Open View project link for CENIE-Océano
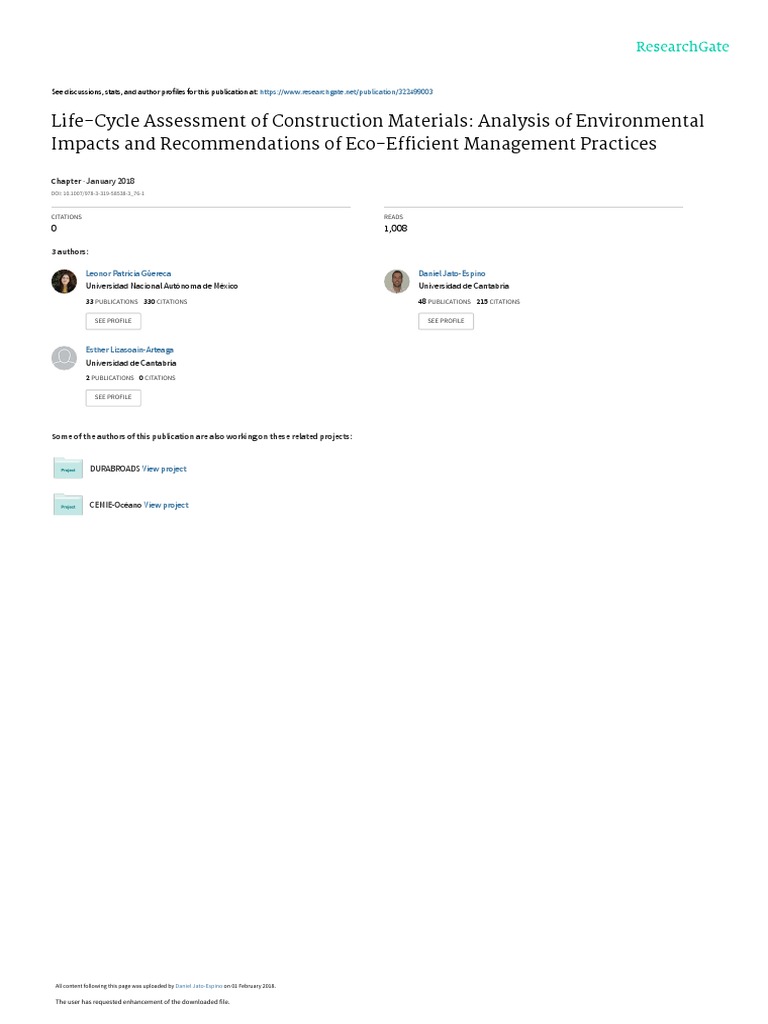 tap(166, 505)
